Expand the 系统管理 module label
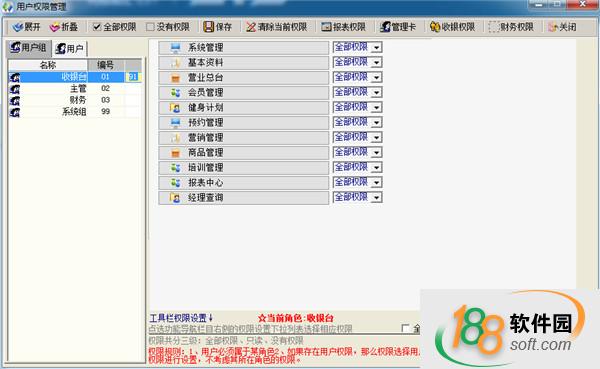This screenshot has height=369, width=600. coord(205,48)
